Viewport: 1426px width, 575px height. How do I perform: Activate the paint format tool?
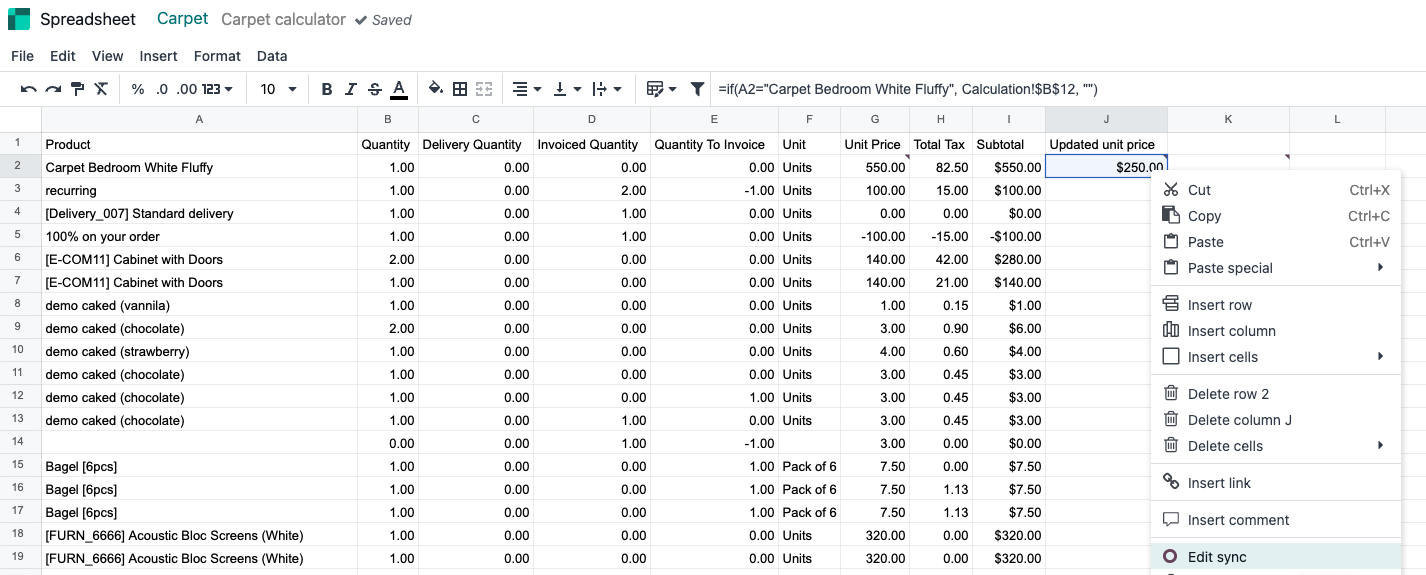pos(77,89)
